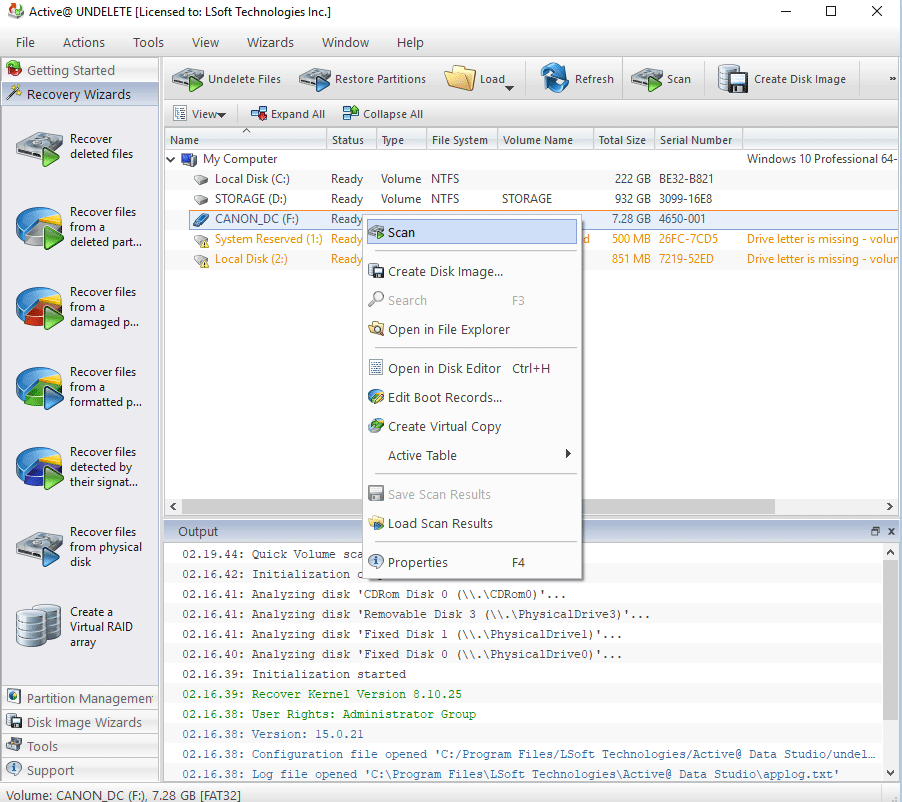Image resolution: width=902 pixels, height=802 pixels.
Task: Show more toolbar buttons via overflow chevron
Action: pos(892,79)
